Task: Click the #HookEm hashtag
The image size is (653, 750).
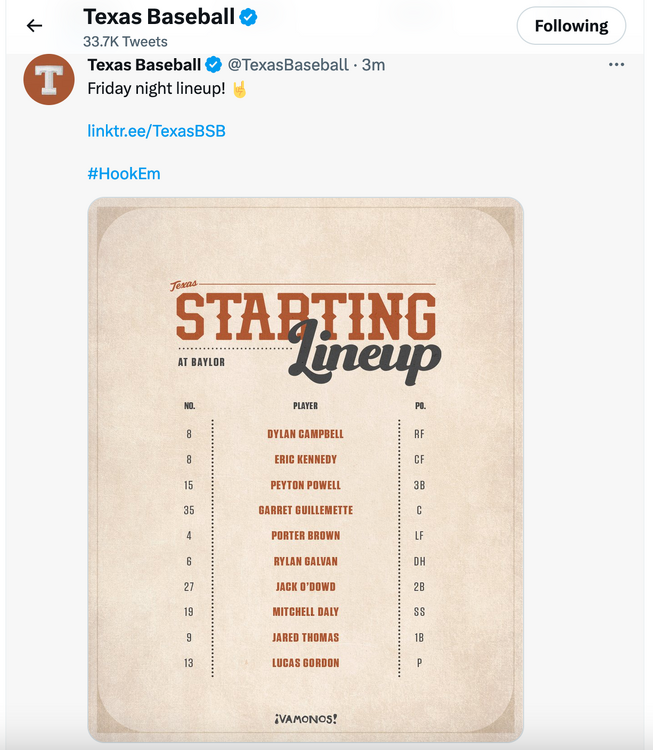Action: (x=124, y=173)
